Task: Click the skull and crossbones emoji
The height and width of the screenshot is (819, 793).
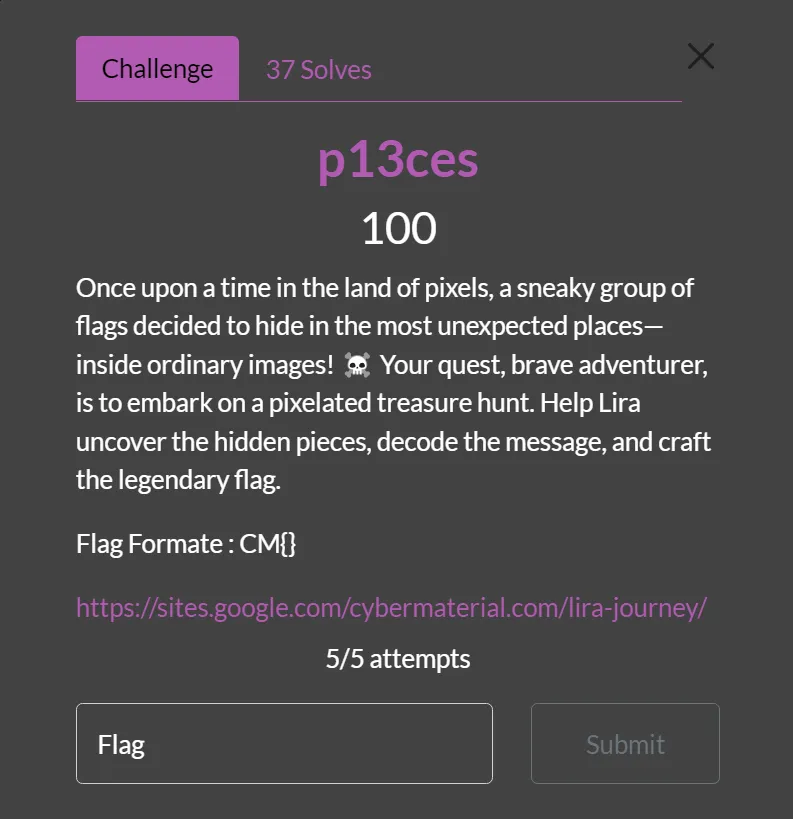Action: click(x=356, y=366)
